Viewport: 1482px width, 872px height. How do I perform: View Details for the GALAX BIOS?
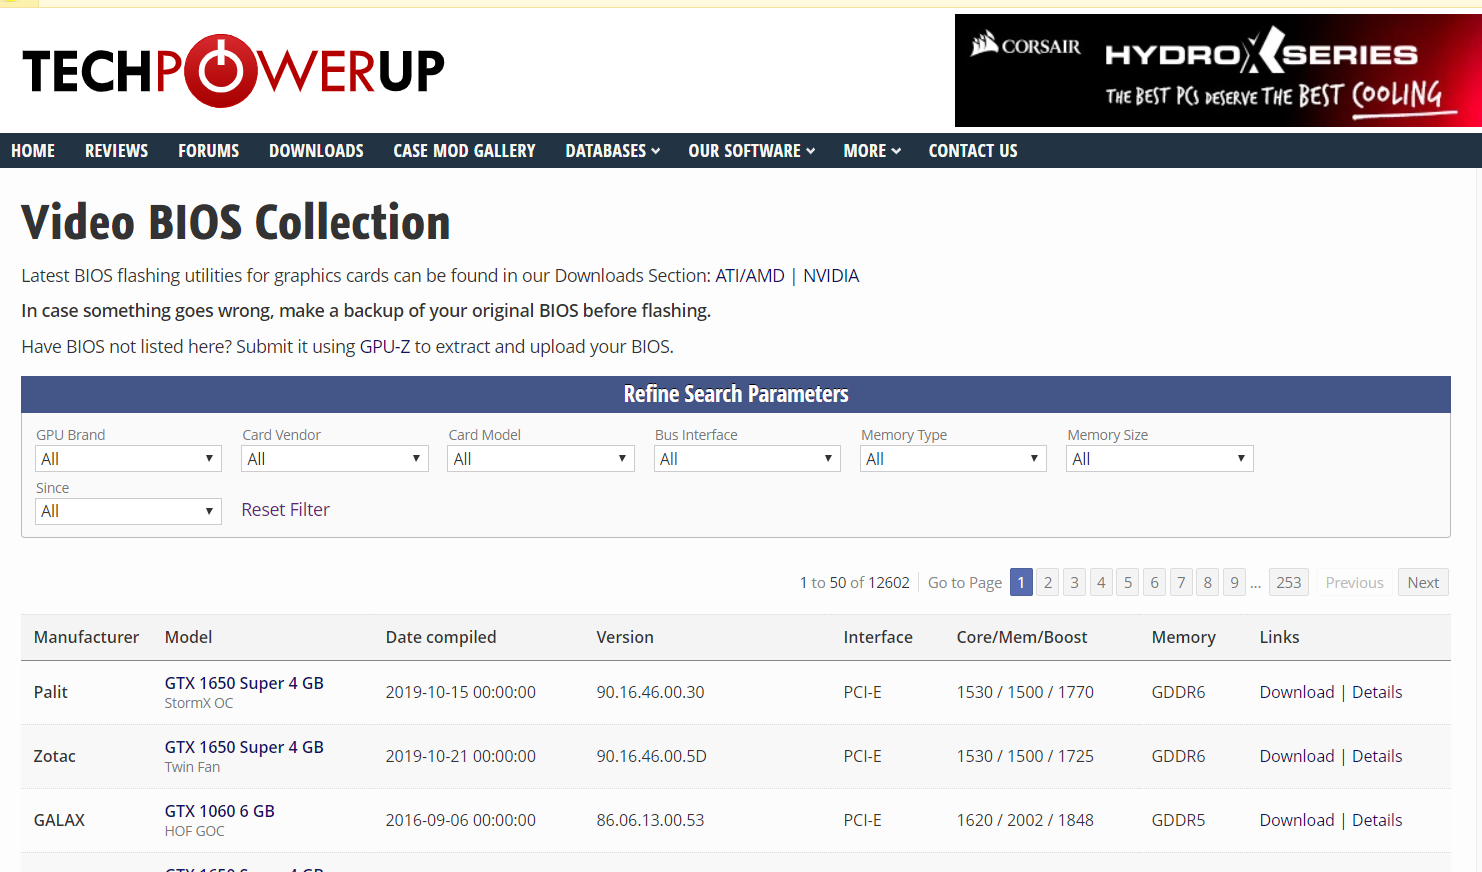point(1377,820)
